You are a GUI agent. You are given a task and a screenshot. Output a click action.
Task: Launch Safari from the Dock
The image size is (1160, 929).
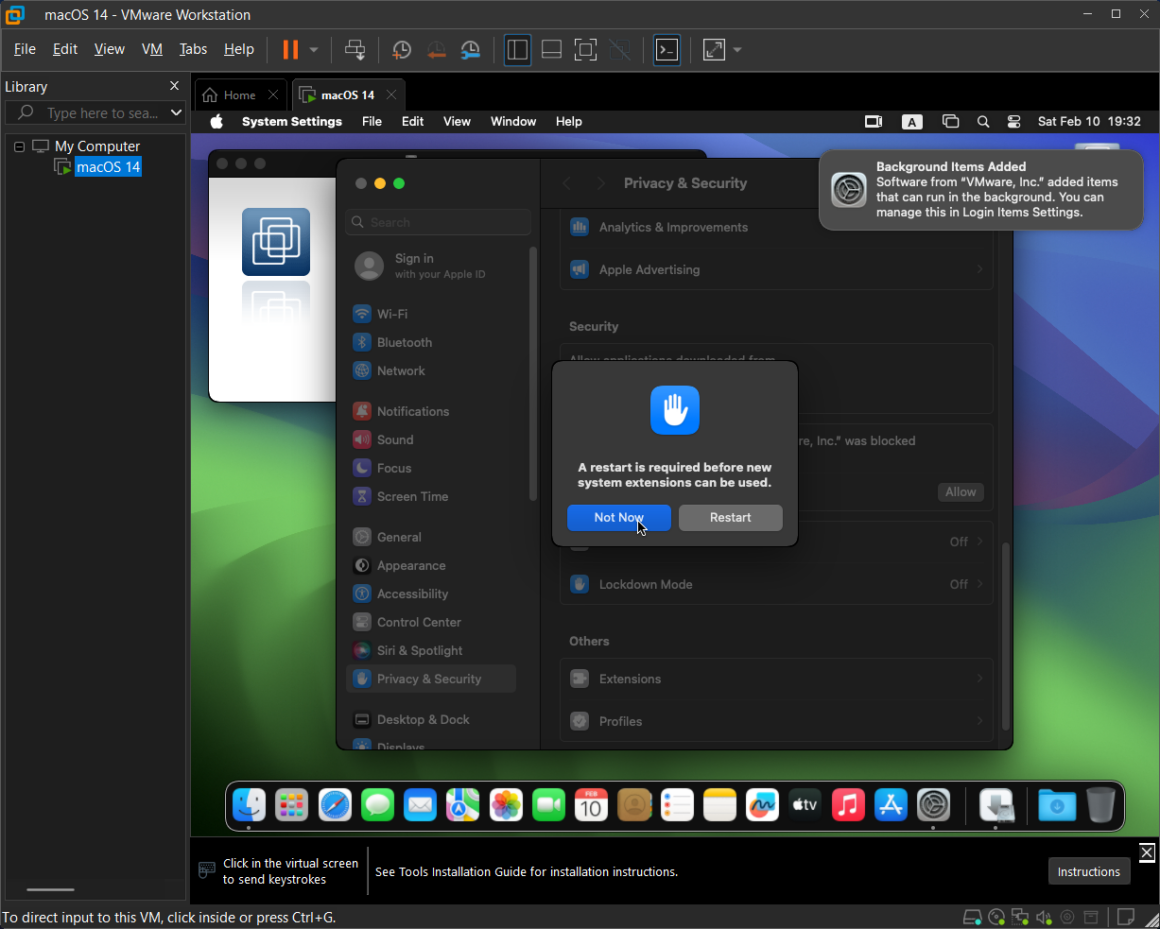334,805
